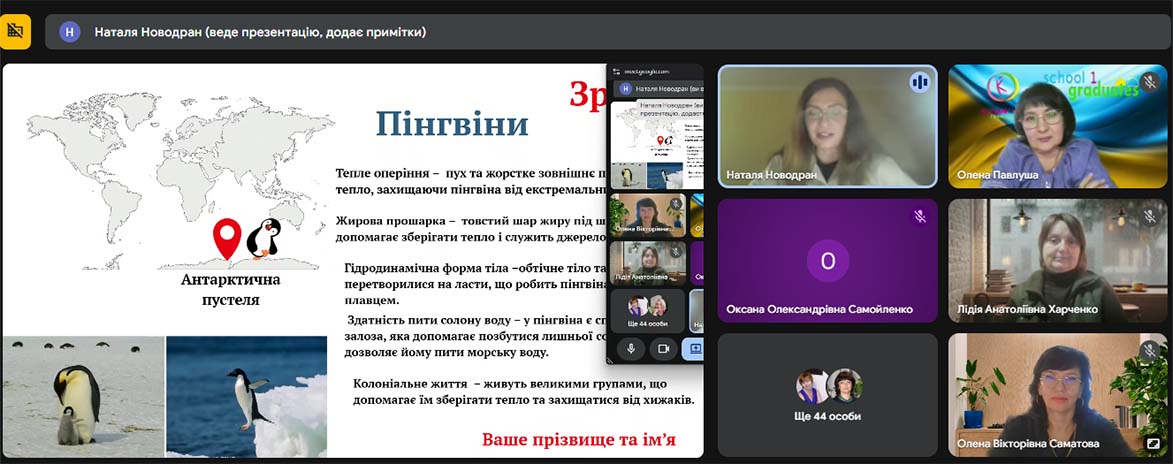
Task: Expand 'Ще 44 особи' inside the mini window
Action: 647,310
